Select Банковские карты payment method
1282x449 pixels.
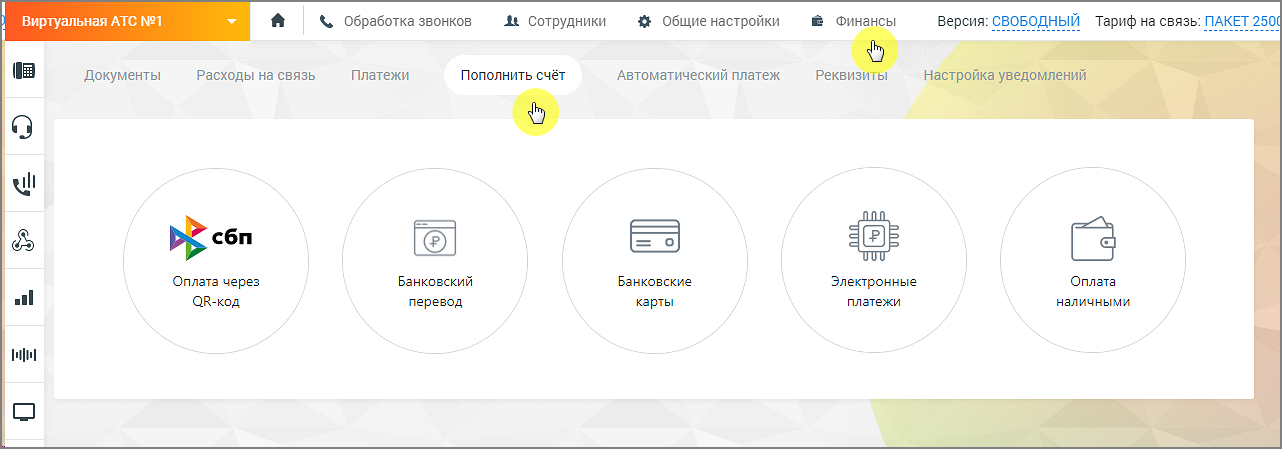tap(654, 260)
